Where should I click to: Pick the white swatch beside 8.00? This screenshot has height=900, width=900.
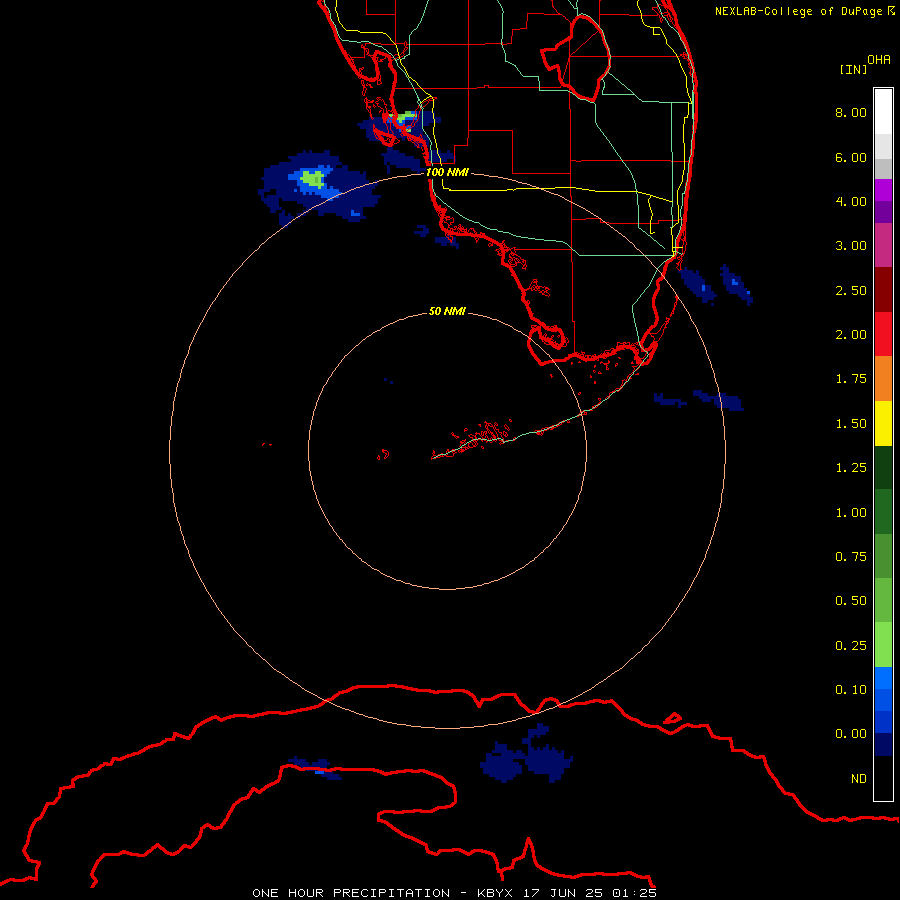click(x=883, y=112)
